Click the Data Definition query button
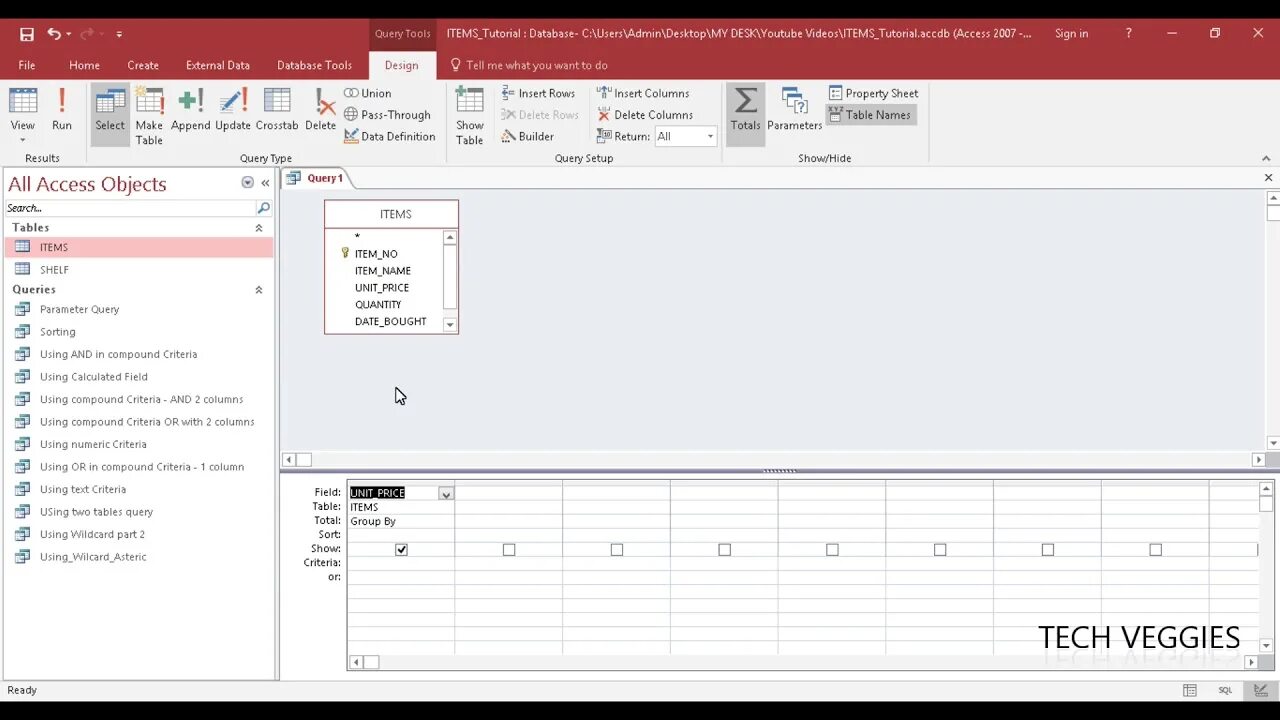 tap(389, 136)
